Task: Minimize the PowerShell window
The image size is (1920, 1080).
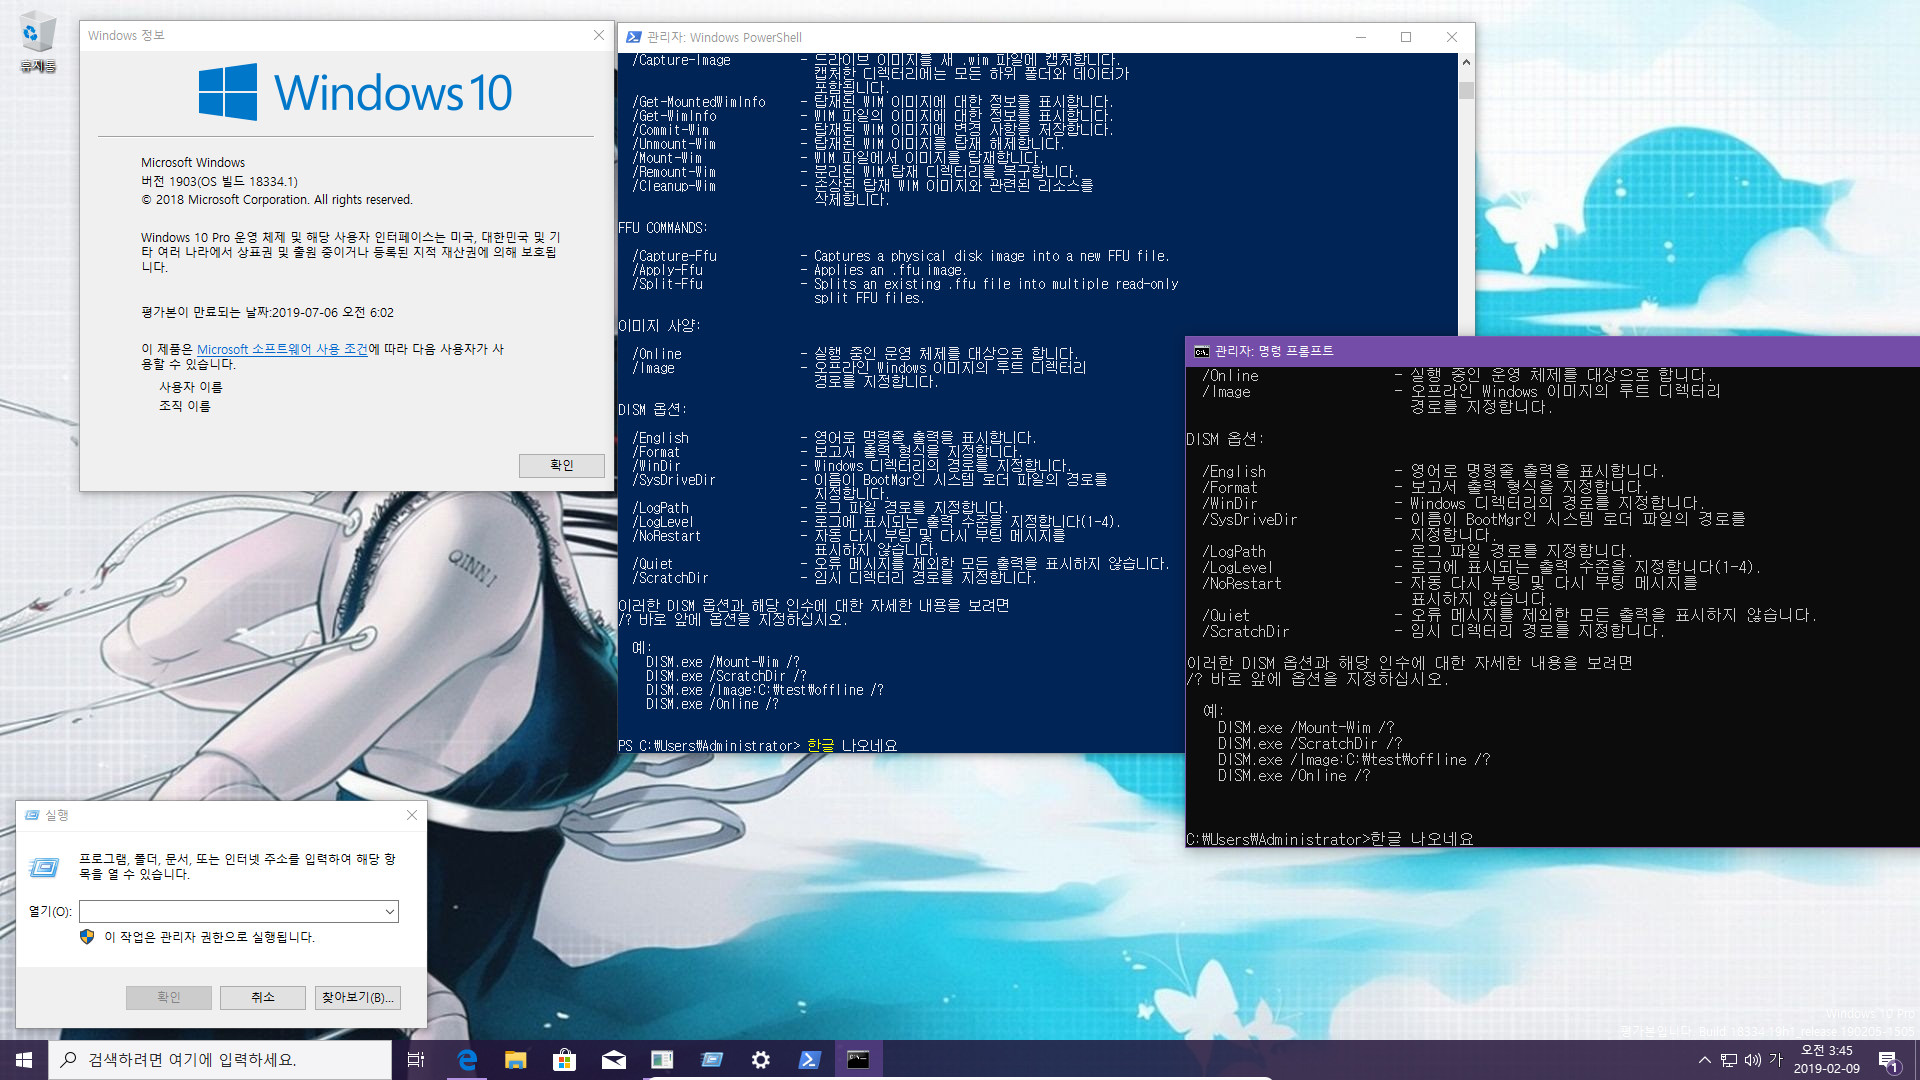Action: 1360,37
